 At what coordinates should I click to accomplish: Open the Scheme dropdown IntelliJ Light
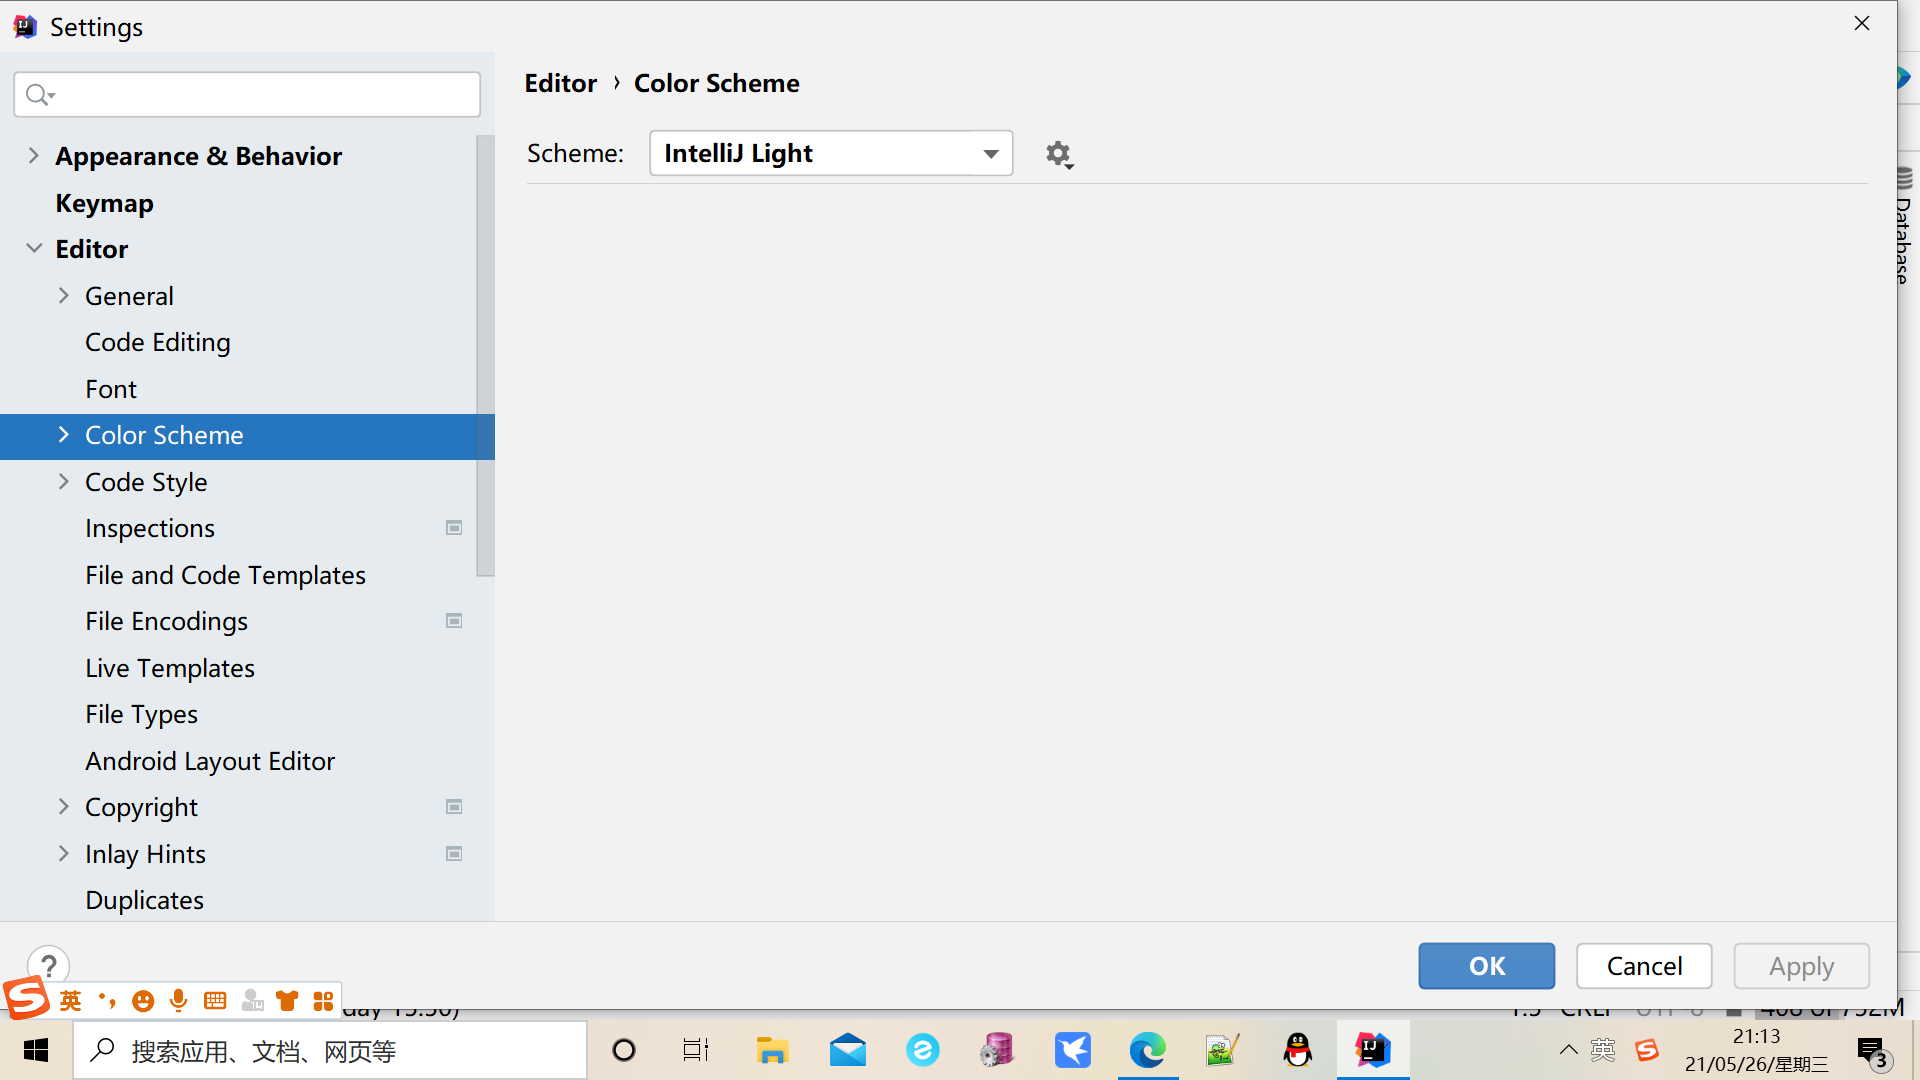pyautogui.click(x=830, y=153)
